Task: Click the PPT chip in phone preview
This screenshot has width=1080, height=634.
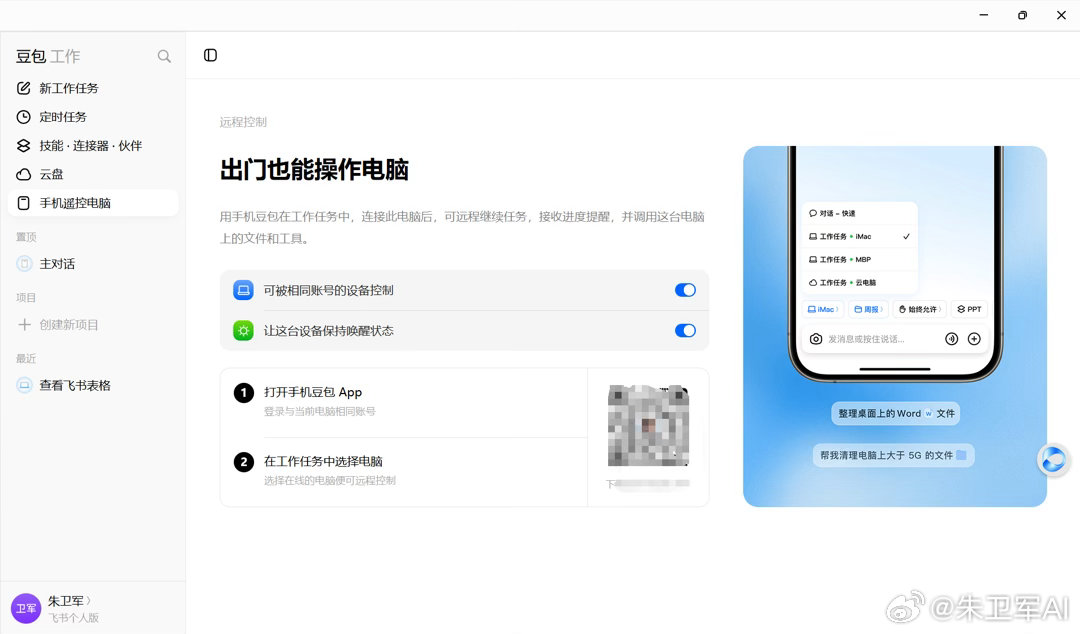Action: 969,309
